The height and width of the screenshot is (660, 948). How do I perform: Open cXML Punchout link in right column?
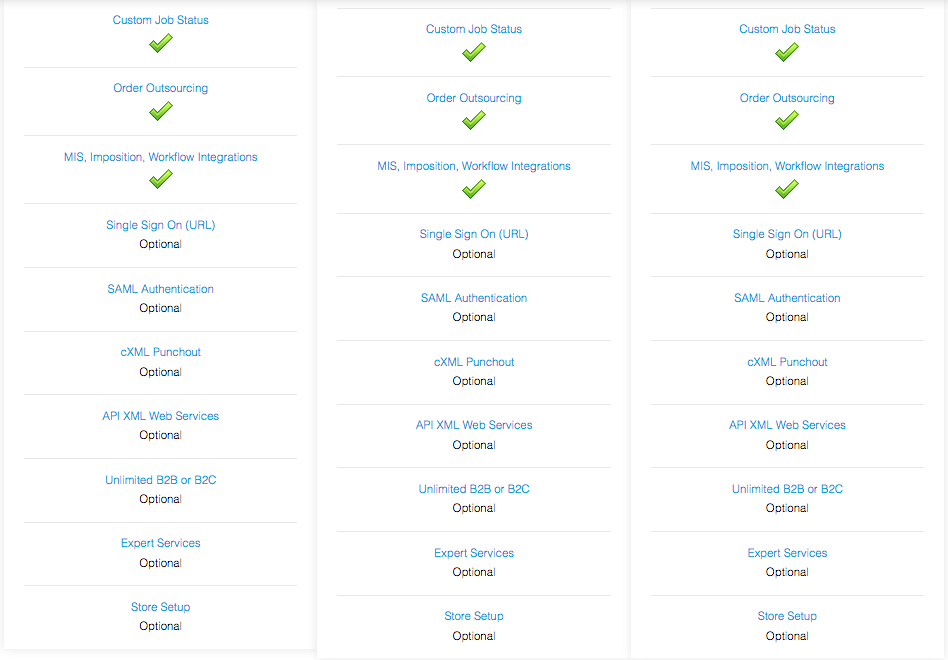787,362
